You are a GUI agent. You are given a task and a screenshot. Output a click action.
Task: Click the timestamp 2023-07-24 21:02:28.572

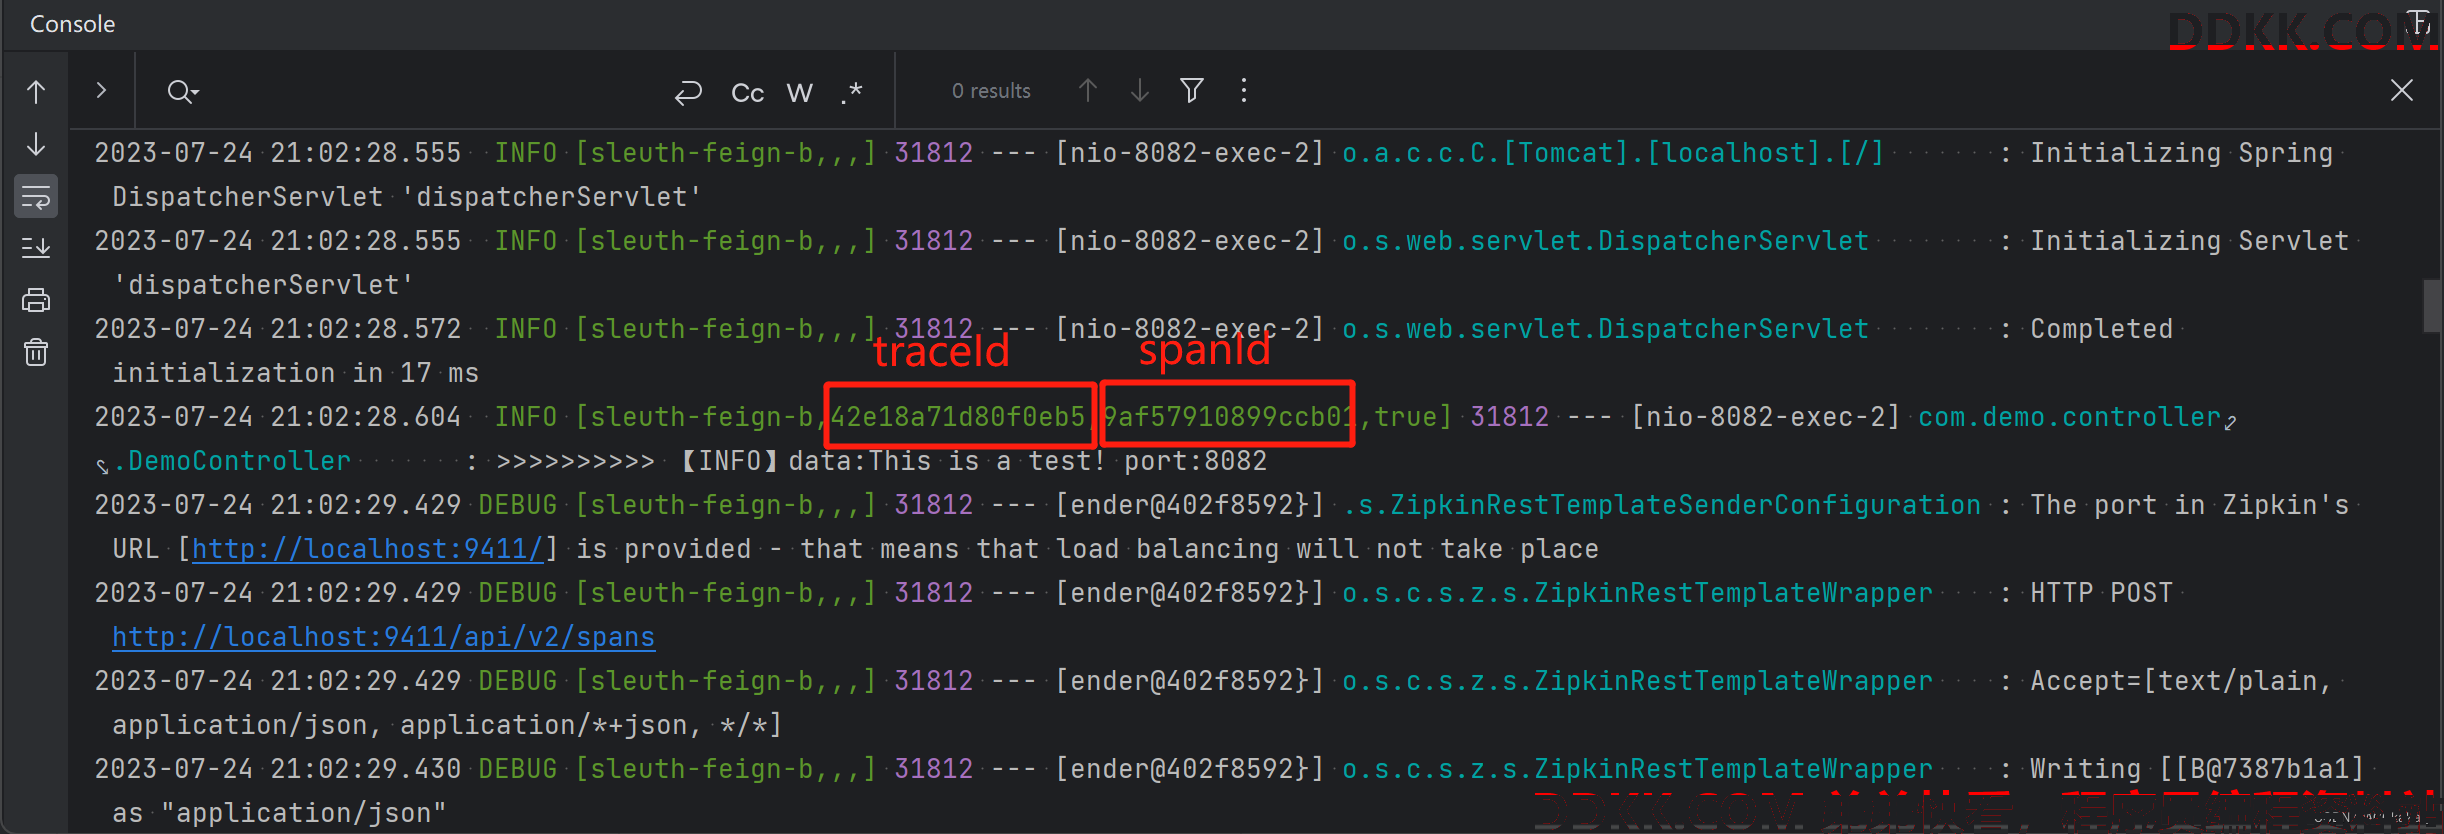click(278, 329)
